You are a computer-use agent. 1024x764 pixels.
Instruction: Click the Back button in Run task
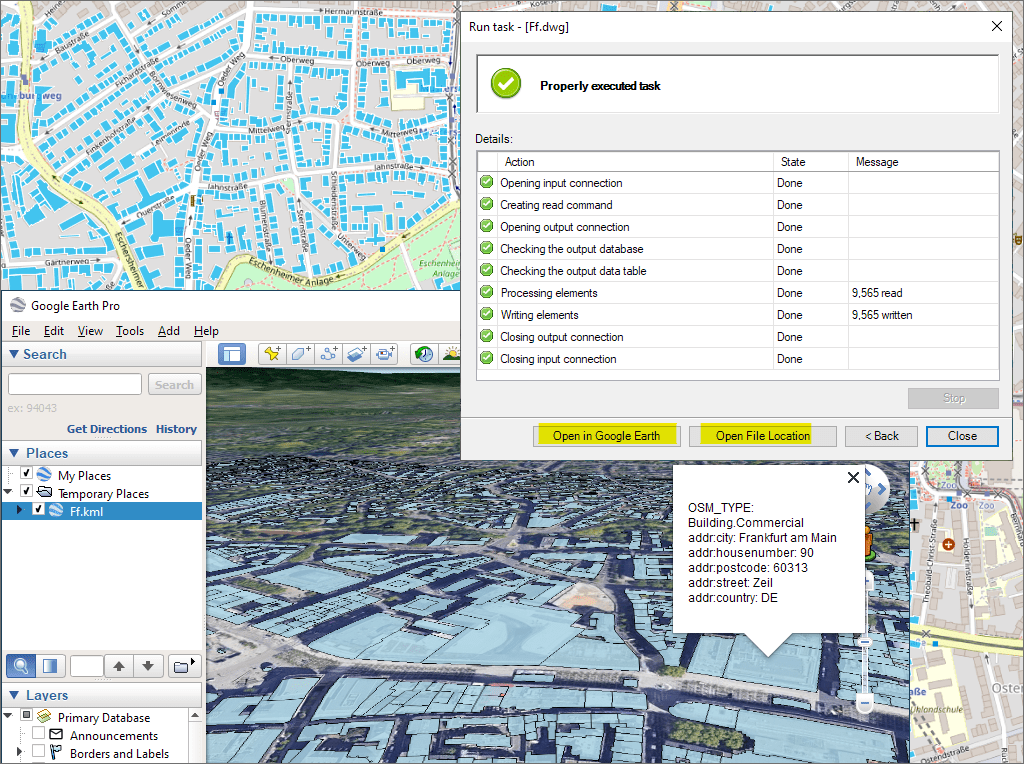[x=882, y=436]
